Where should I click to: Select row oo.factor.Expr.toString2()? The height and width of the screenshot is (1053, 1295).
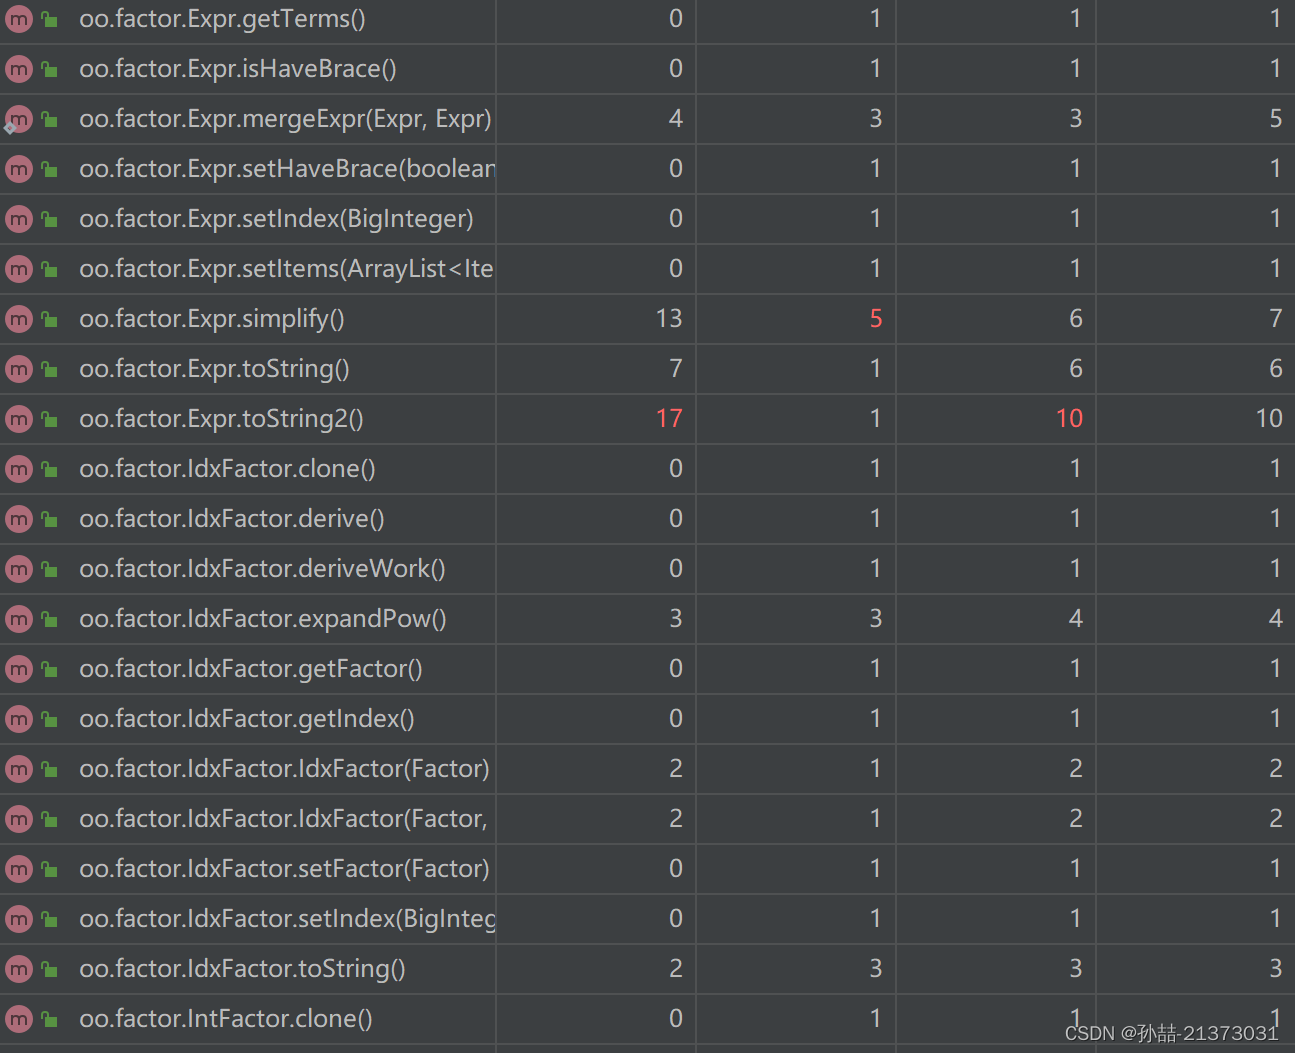tap(647, 419)
